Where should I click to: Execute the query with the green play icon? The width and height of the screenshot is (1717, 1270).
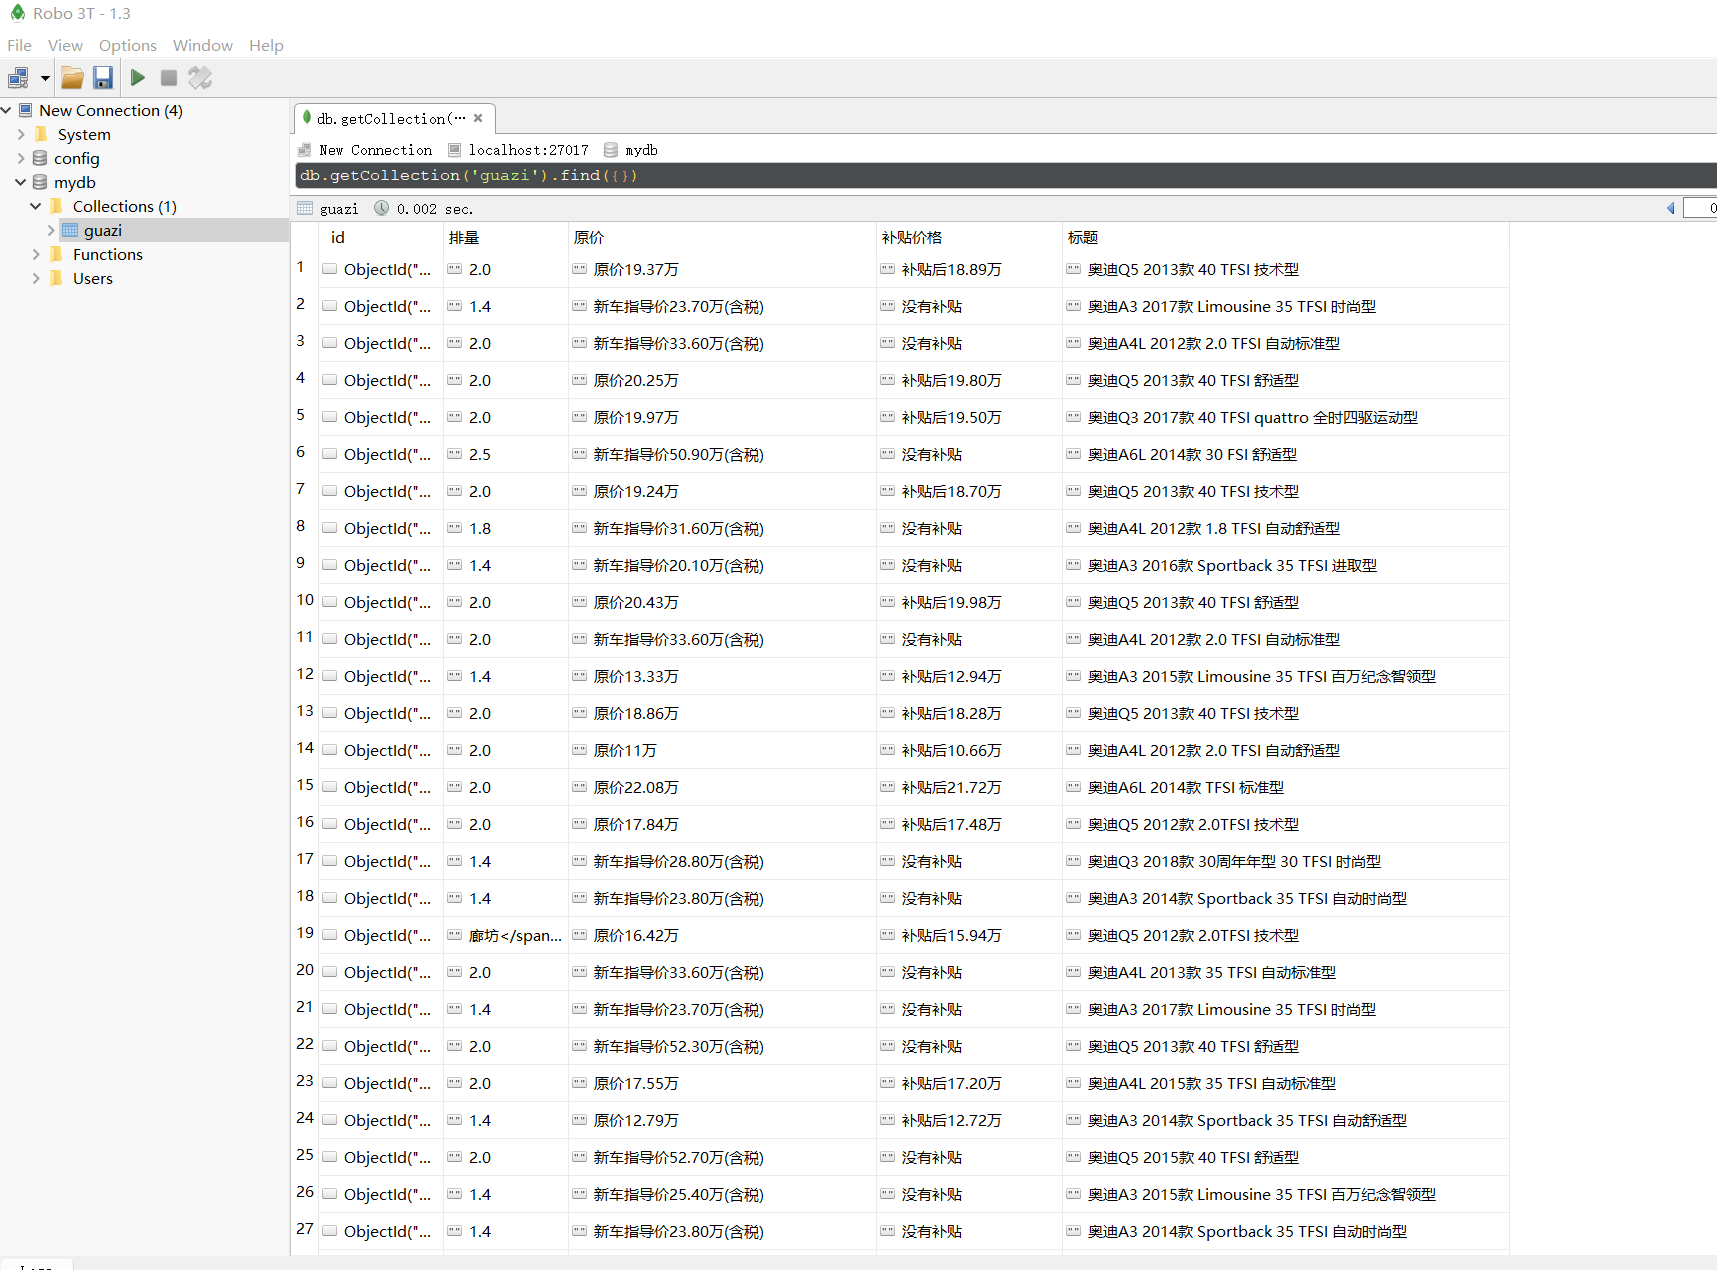tap(138, 78)
